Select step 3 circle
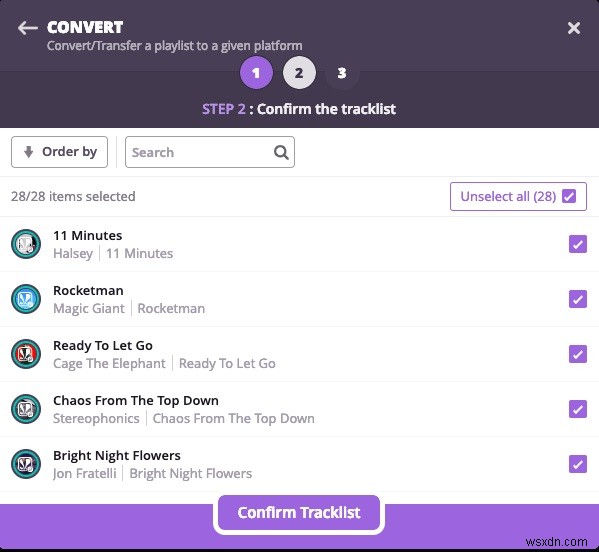 click(x=342, y=73)
